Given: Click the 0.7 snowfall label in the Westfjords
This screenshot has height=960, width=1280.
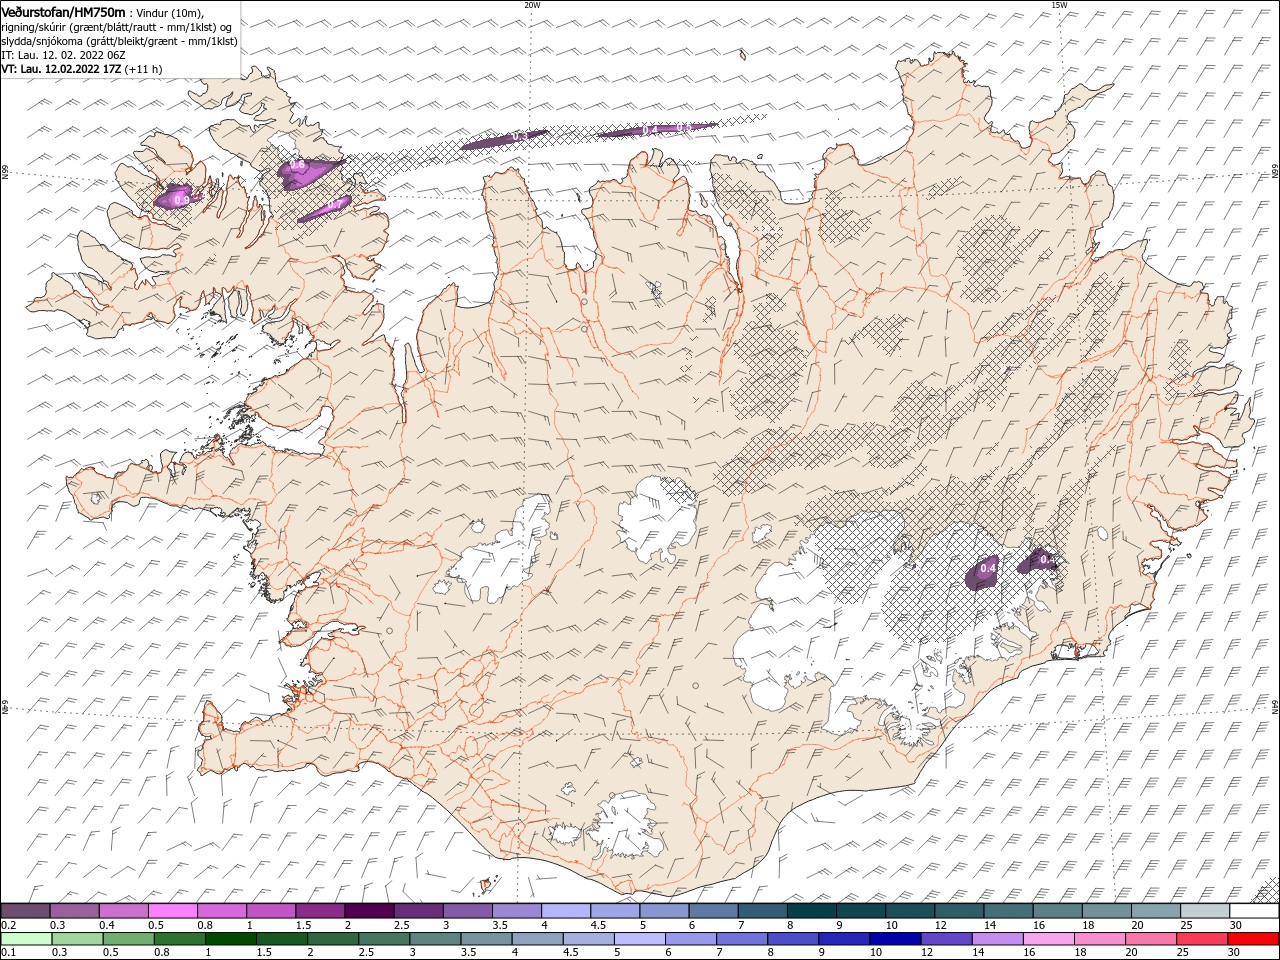Looking at the screenshot, I should click(x=335, y=204).
